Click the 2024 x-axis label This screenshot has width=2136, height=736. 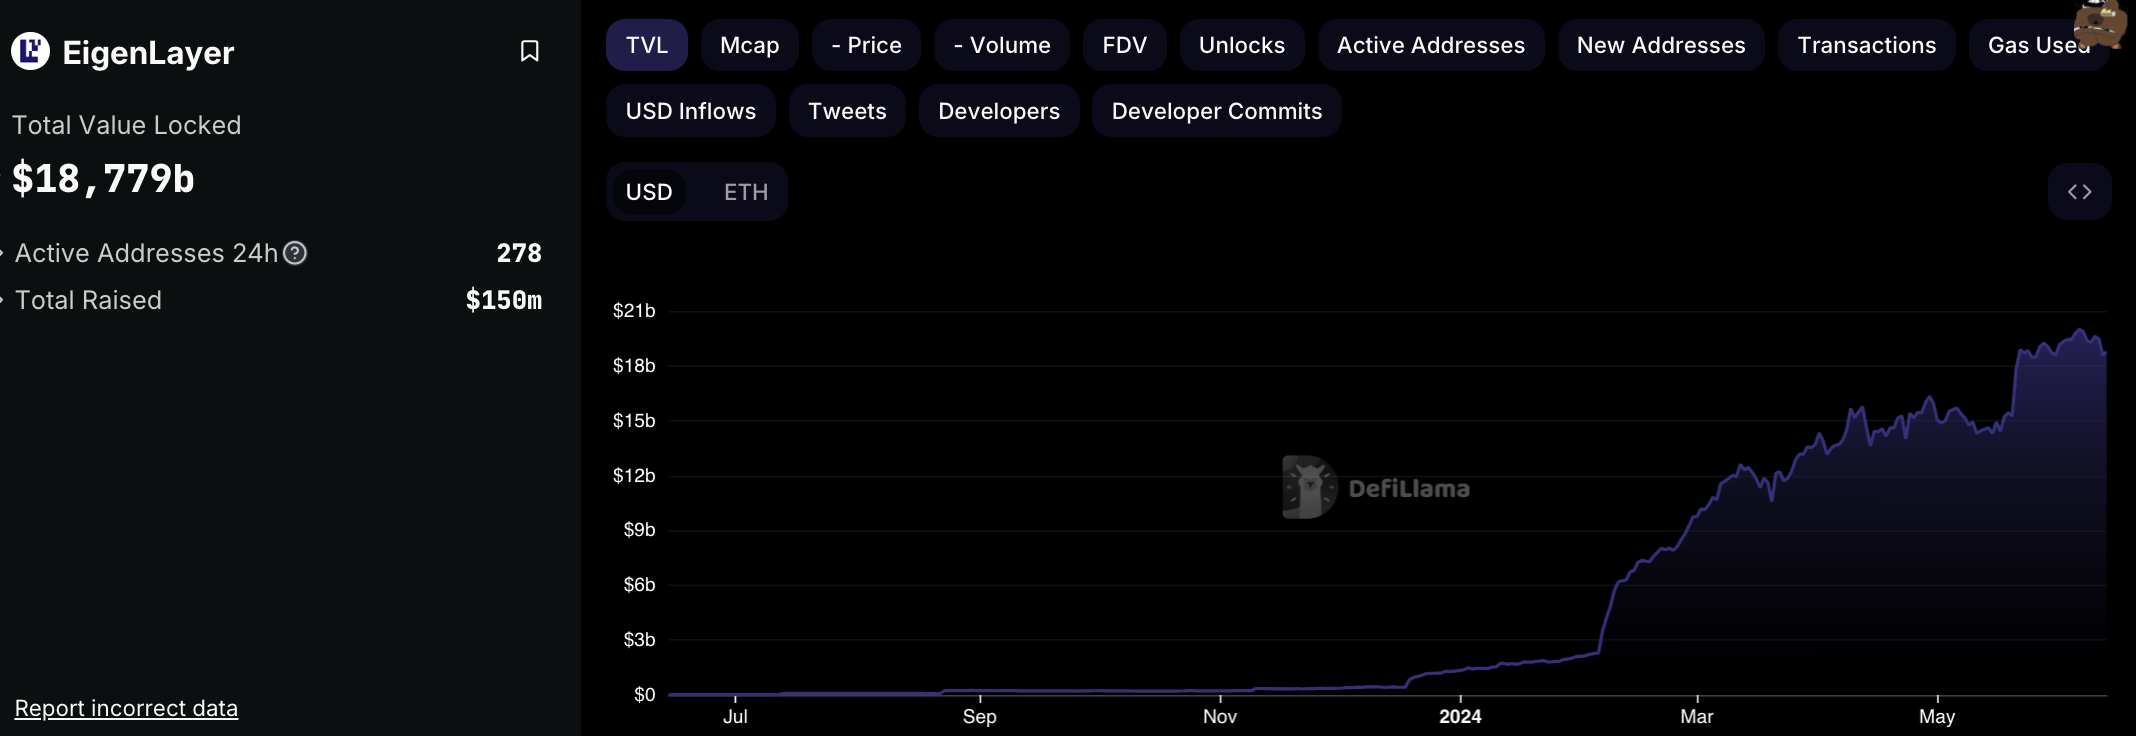(x=1460, y=716)
